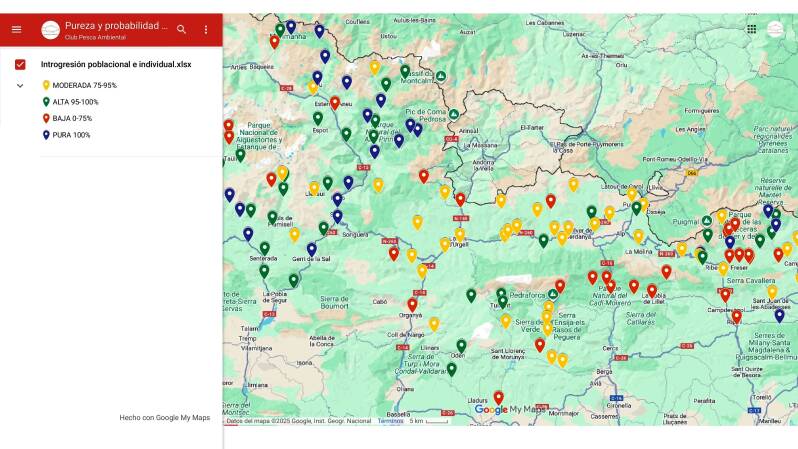
Task: Open the hamburger menu in the red header
Action: pyautogui.click(x=16, y=30)
